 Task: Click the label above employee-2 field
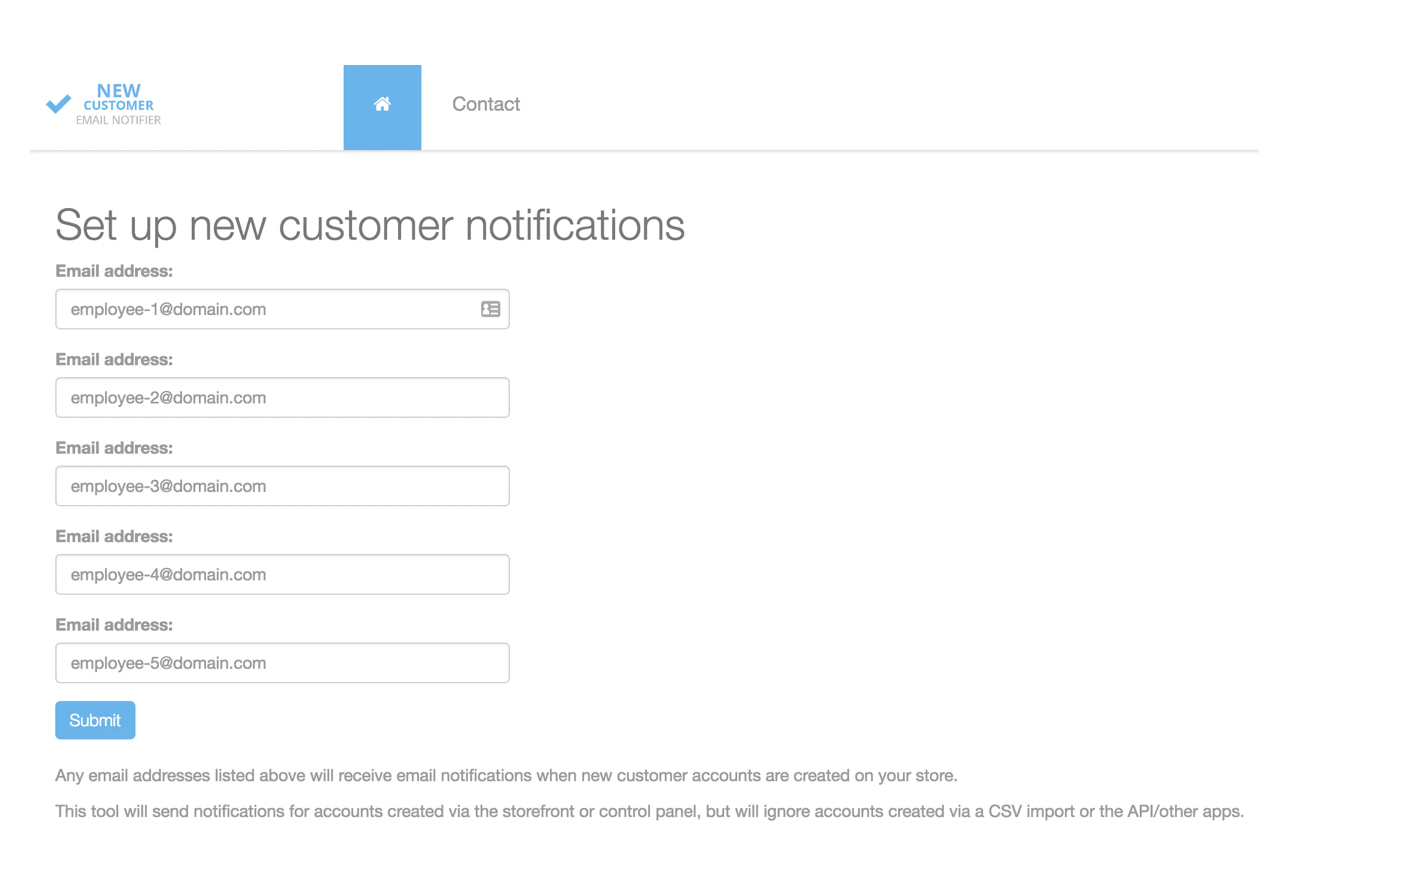point(114,360)
